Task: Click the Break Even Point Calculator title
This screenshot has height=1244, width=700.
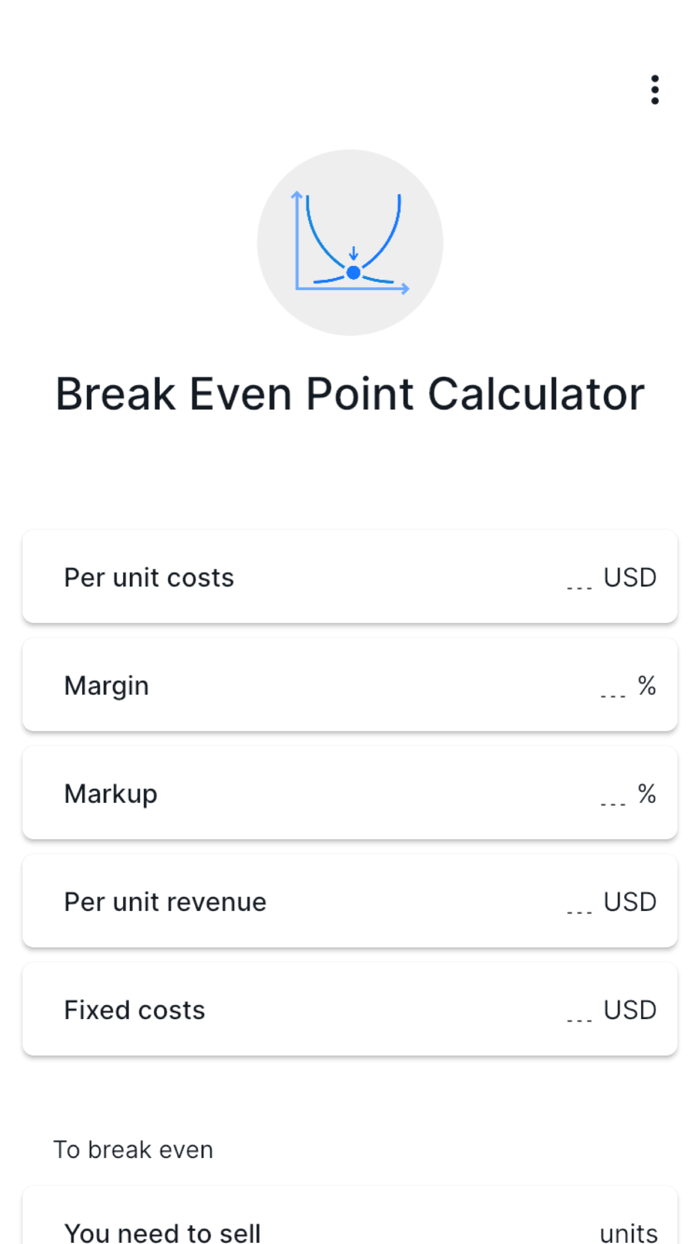Action: pyautogui.click(x=350, y=393)
